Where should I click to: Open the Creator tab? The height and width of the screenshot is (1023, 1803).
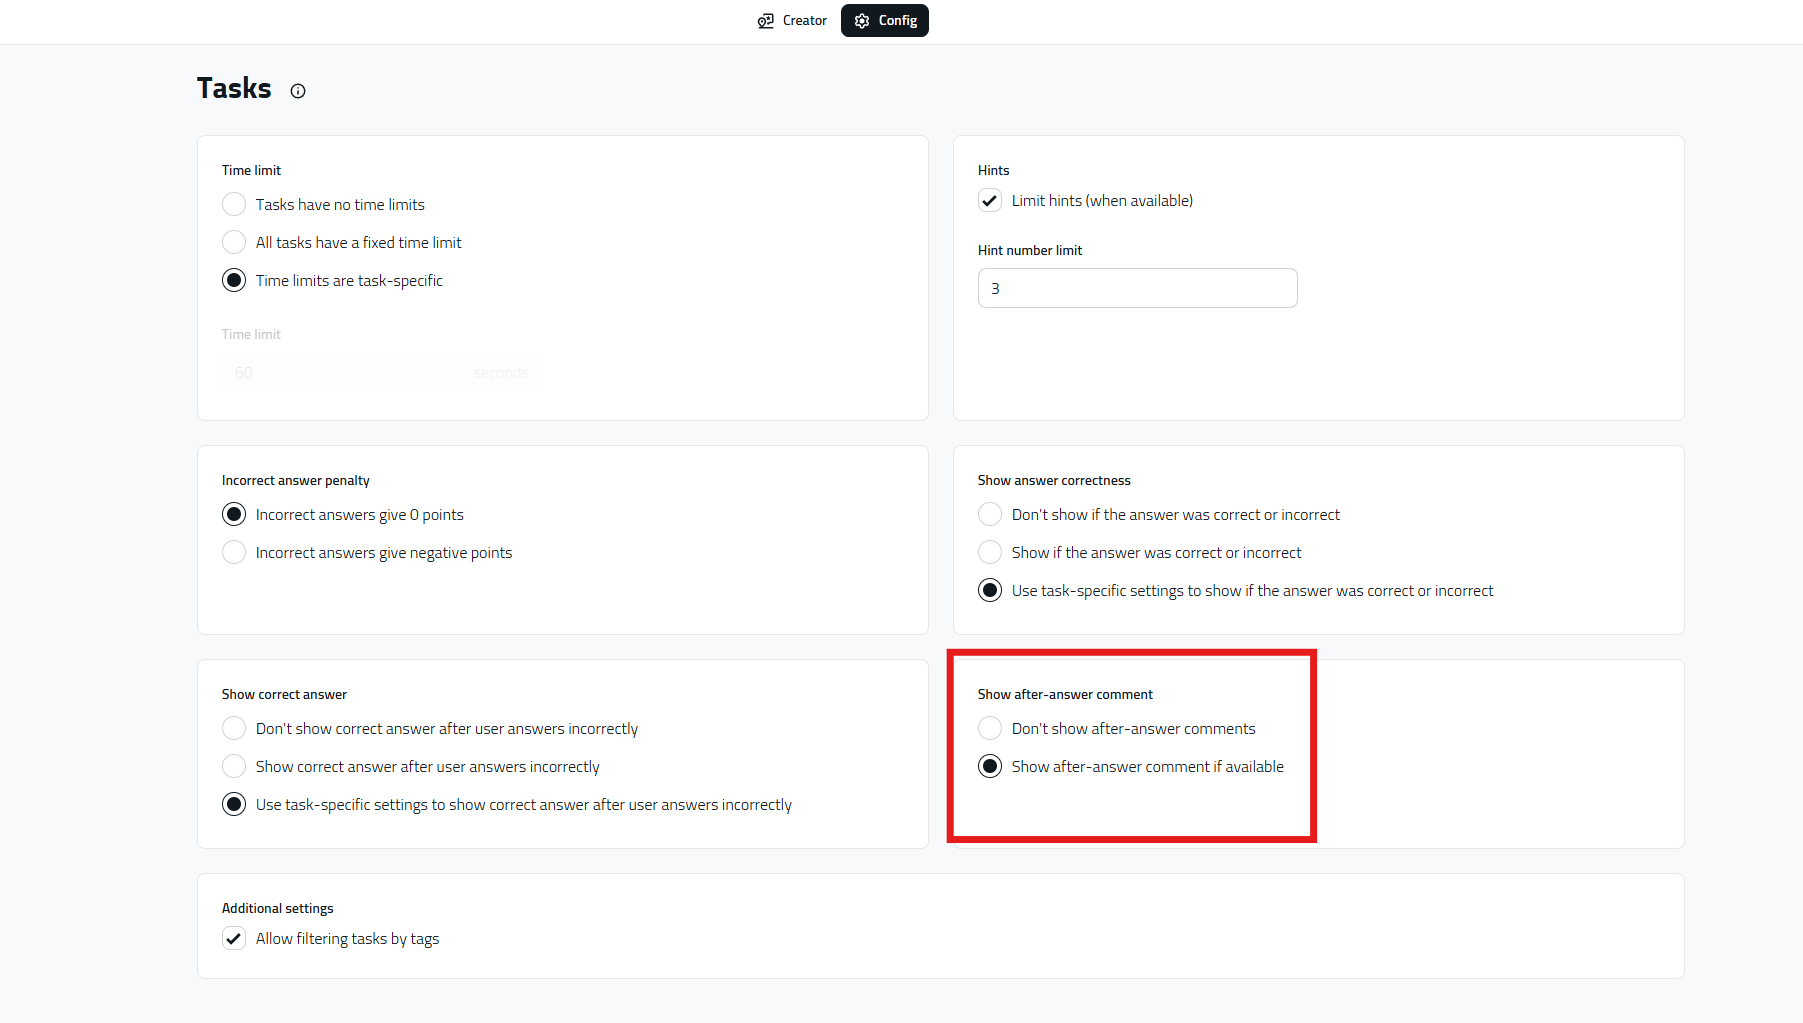(x=792, y=21)
